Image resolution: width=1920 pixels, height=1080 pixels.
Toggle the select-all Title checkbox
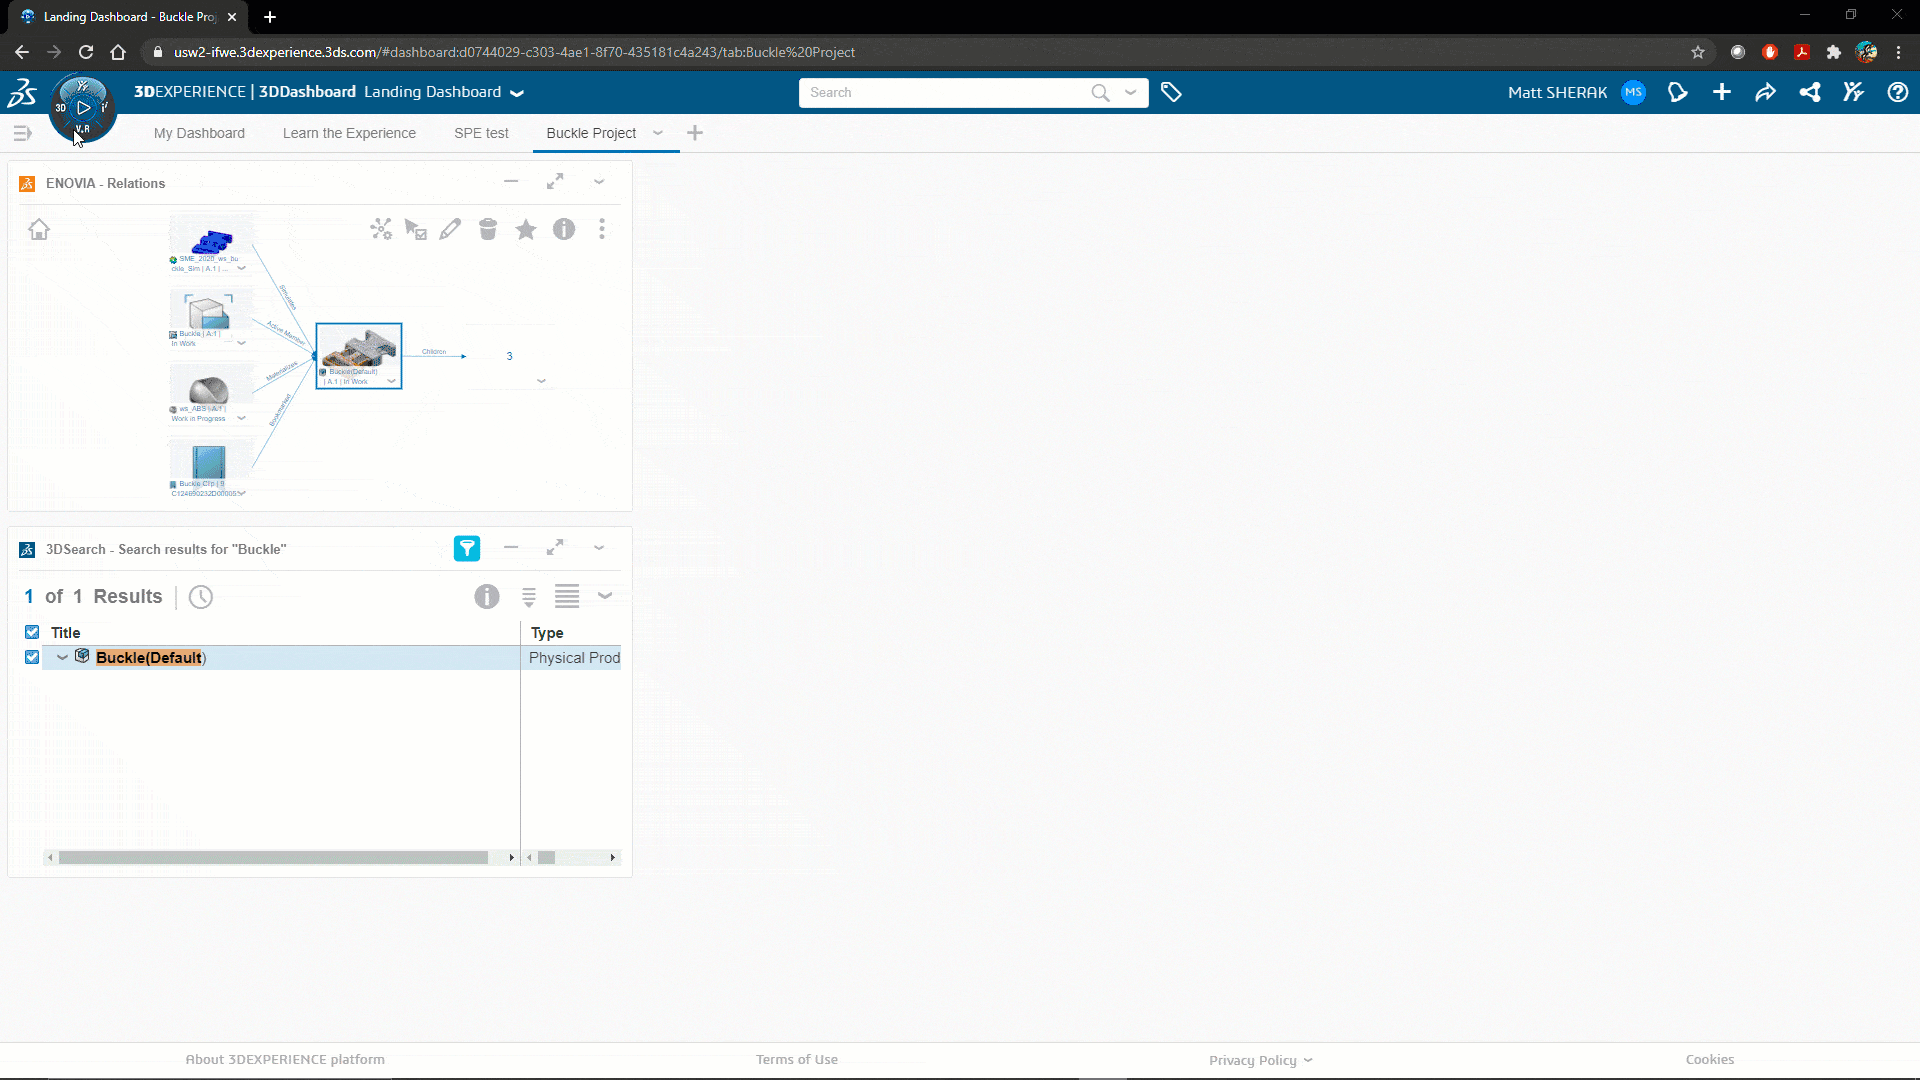(32, 632)
